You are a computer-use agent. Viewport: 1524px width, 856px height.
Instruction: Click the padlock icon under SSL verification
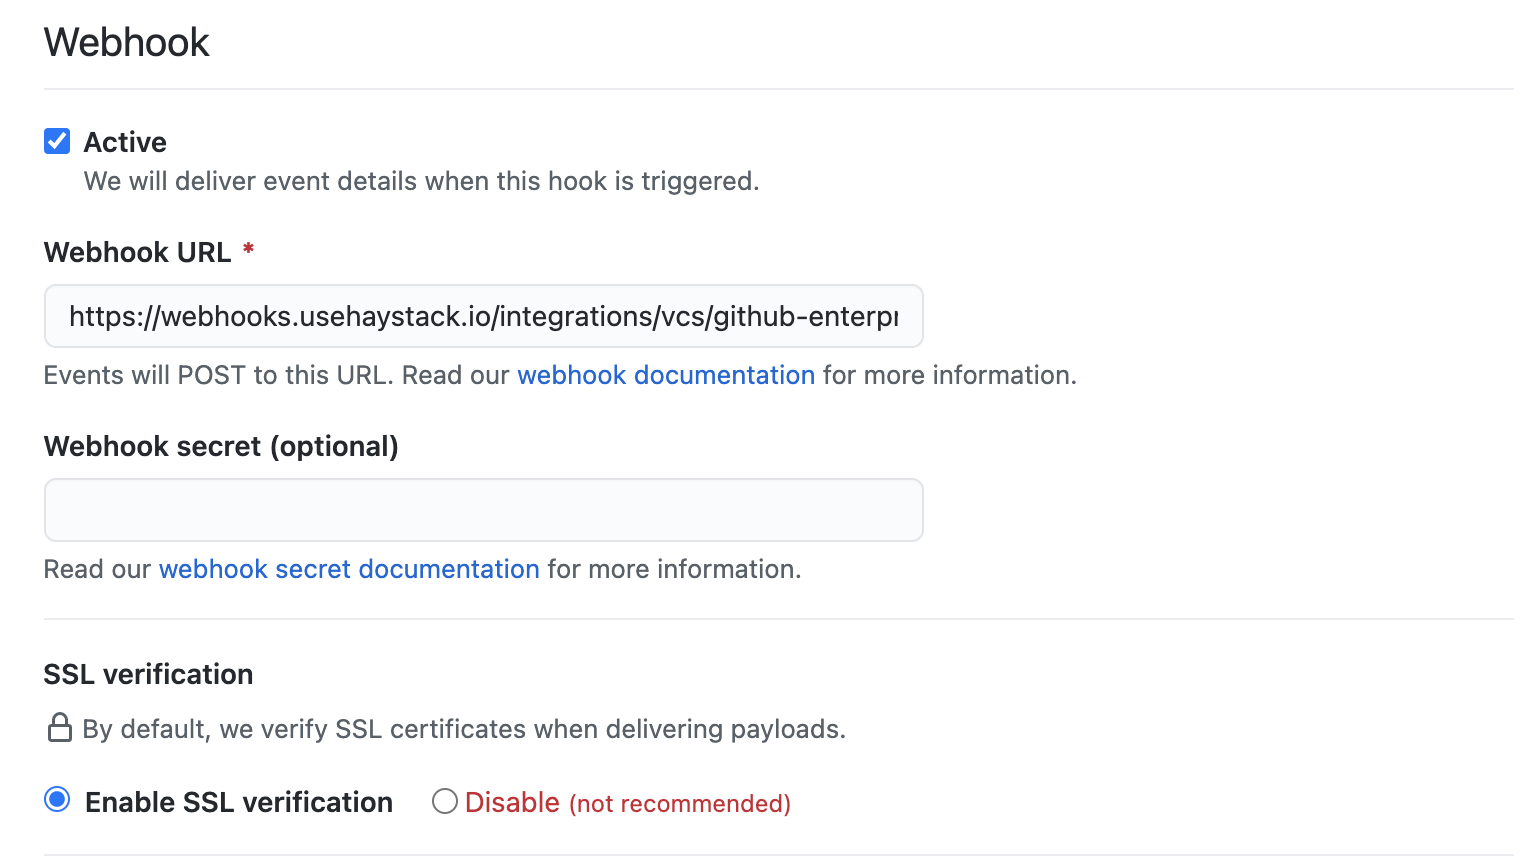pos(60,728)
